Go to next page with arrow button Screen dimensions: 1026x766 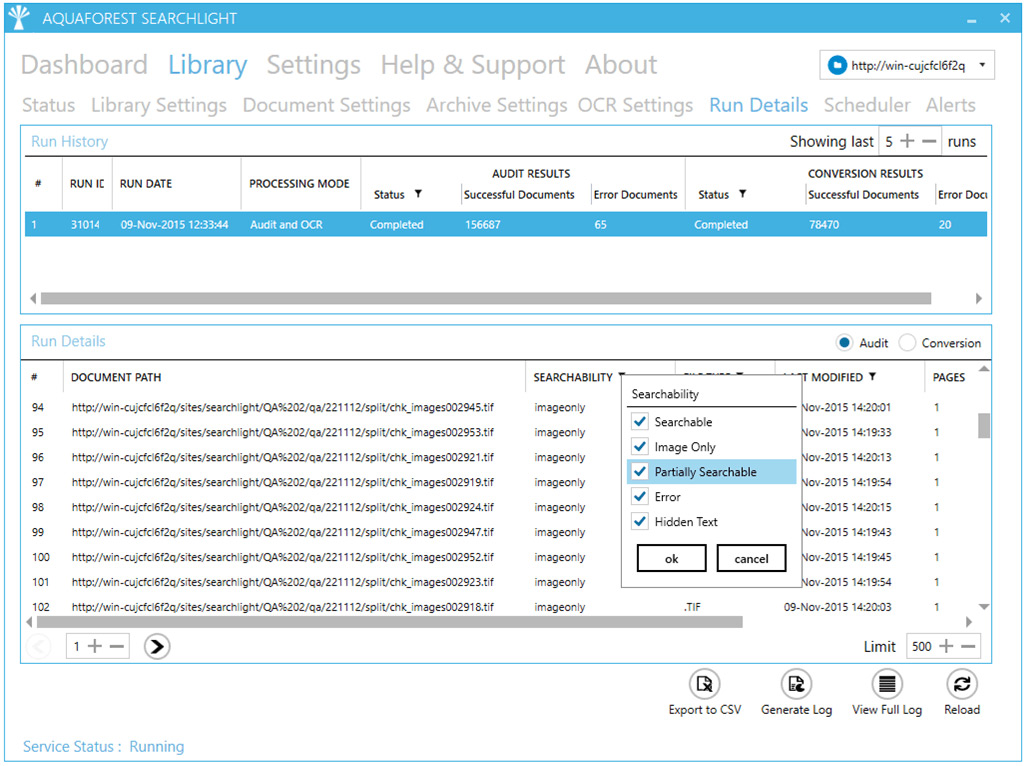click(157, 646)
